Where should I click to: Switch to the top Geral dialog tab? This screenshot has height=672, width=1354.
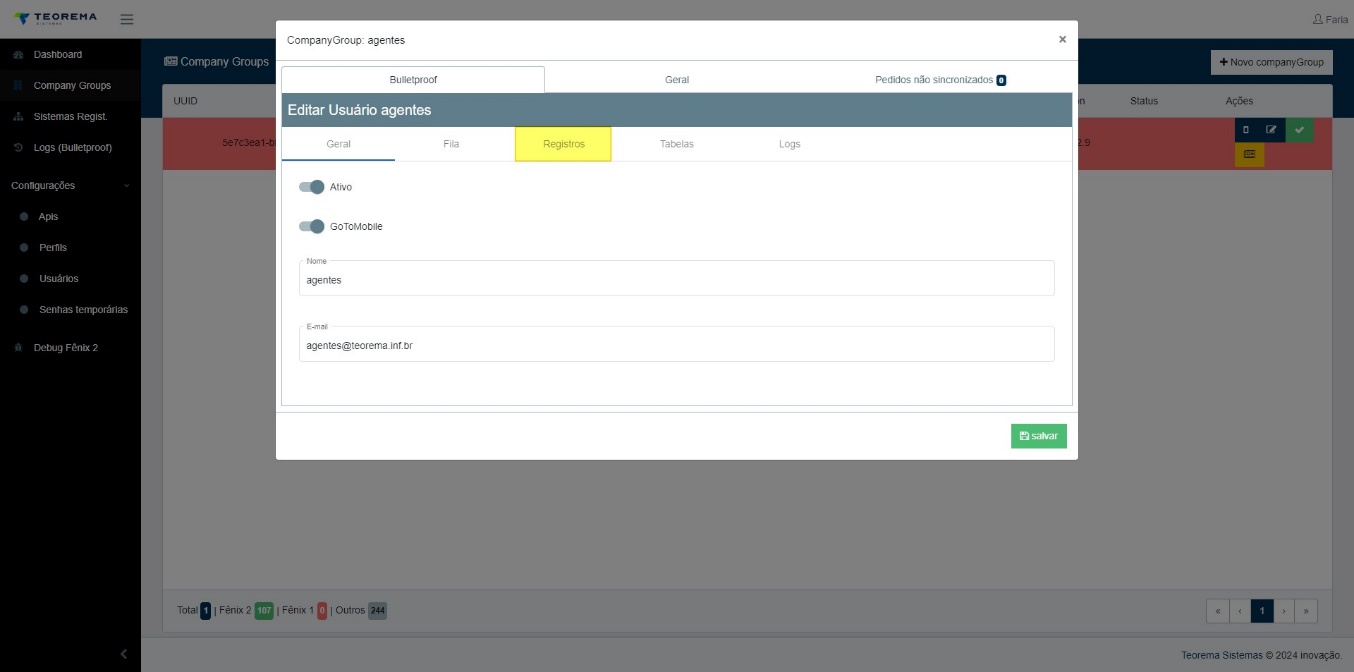coord(677,79)
